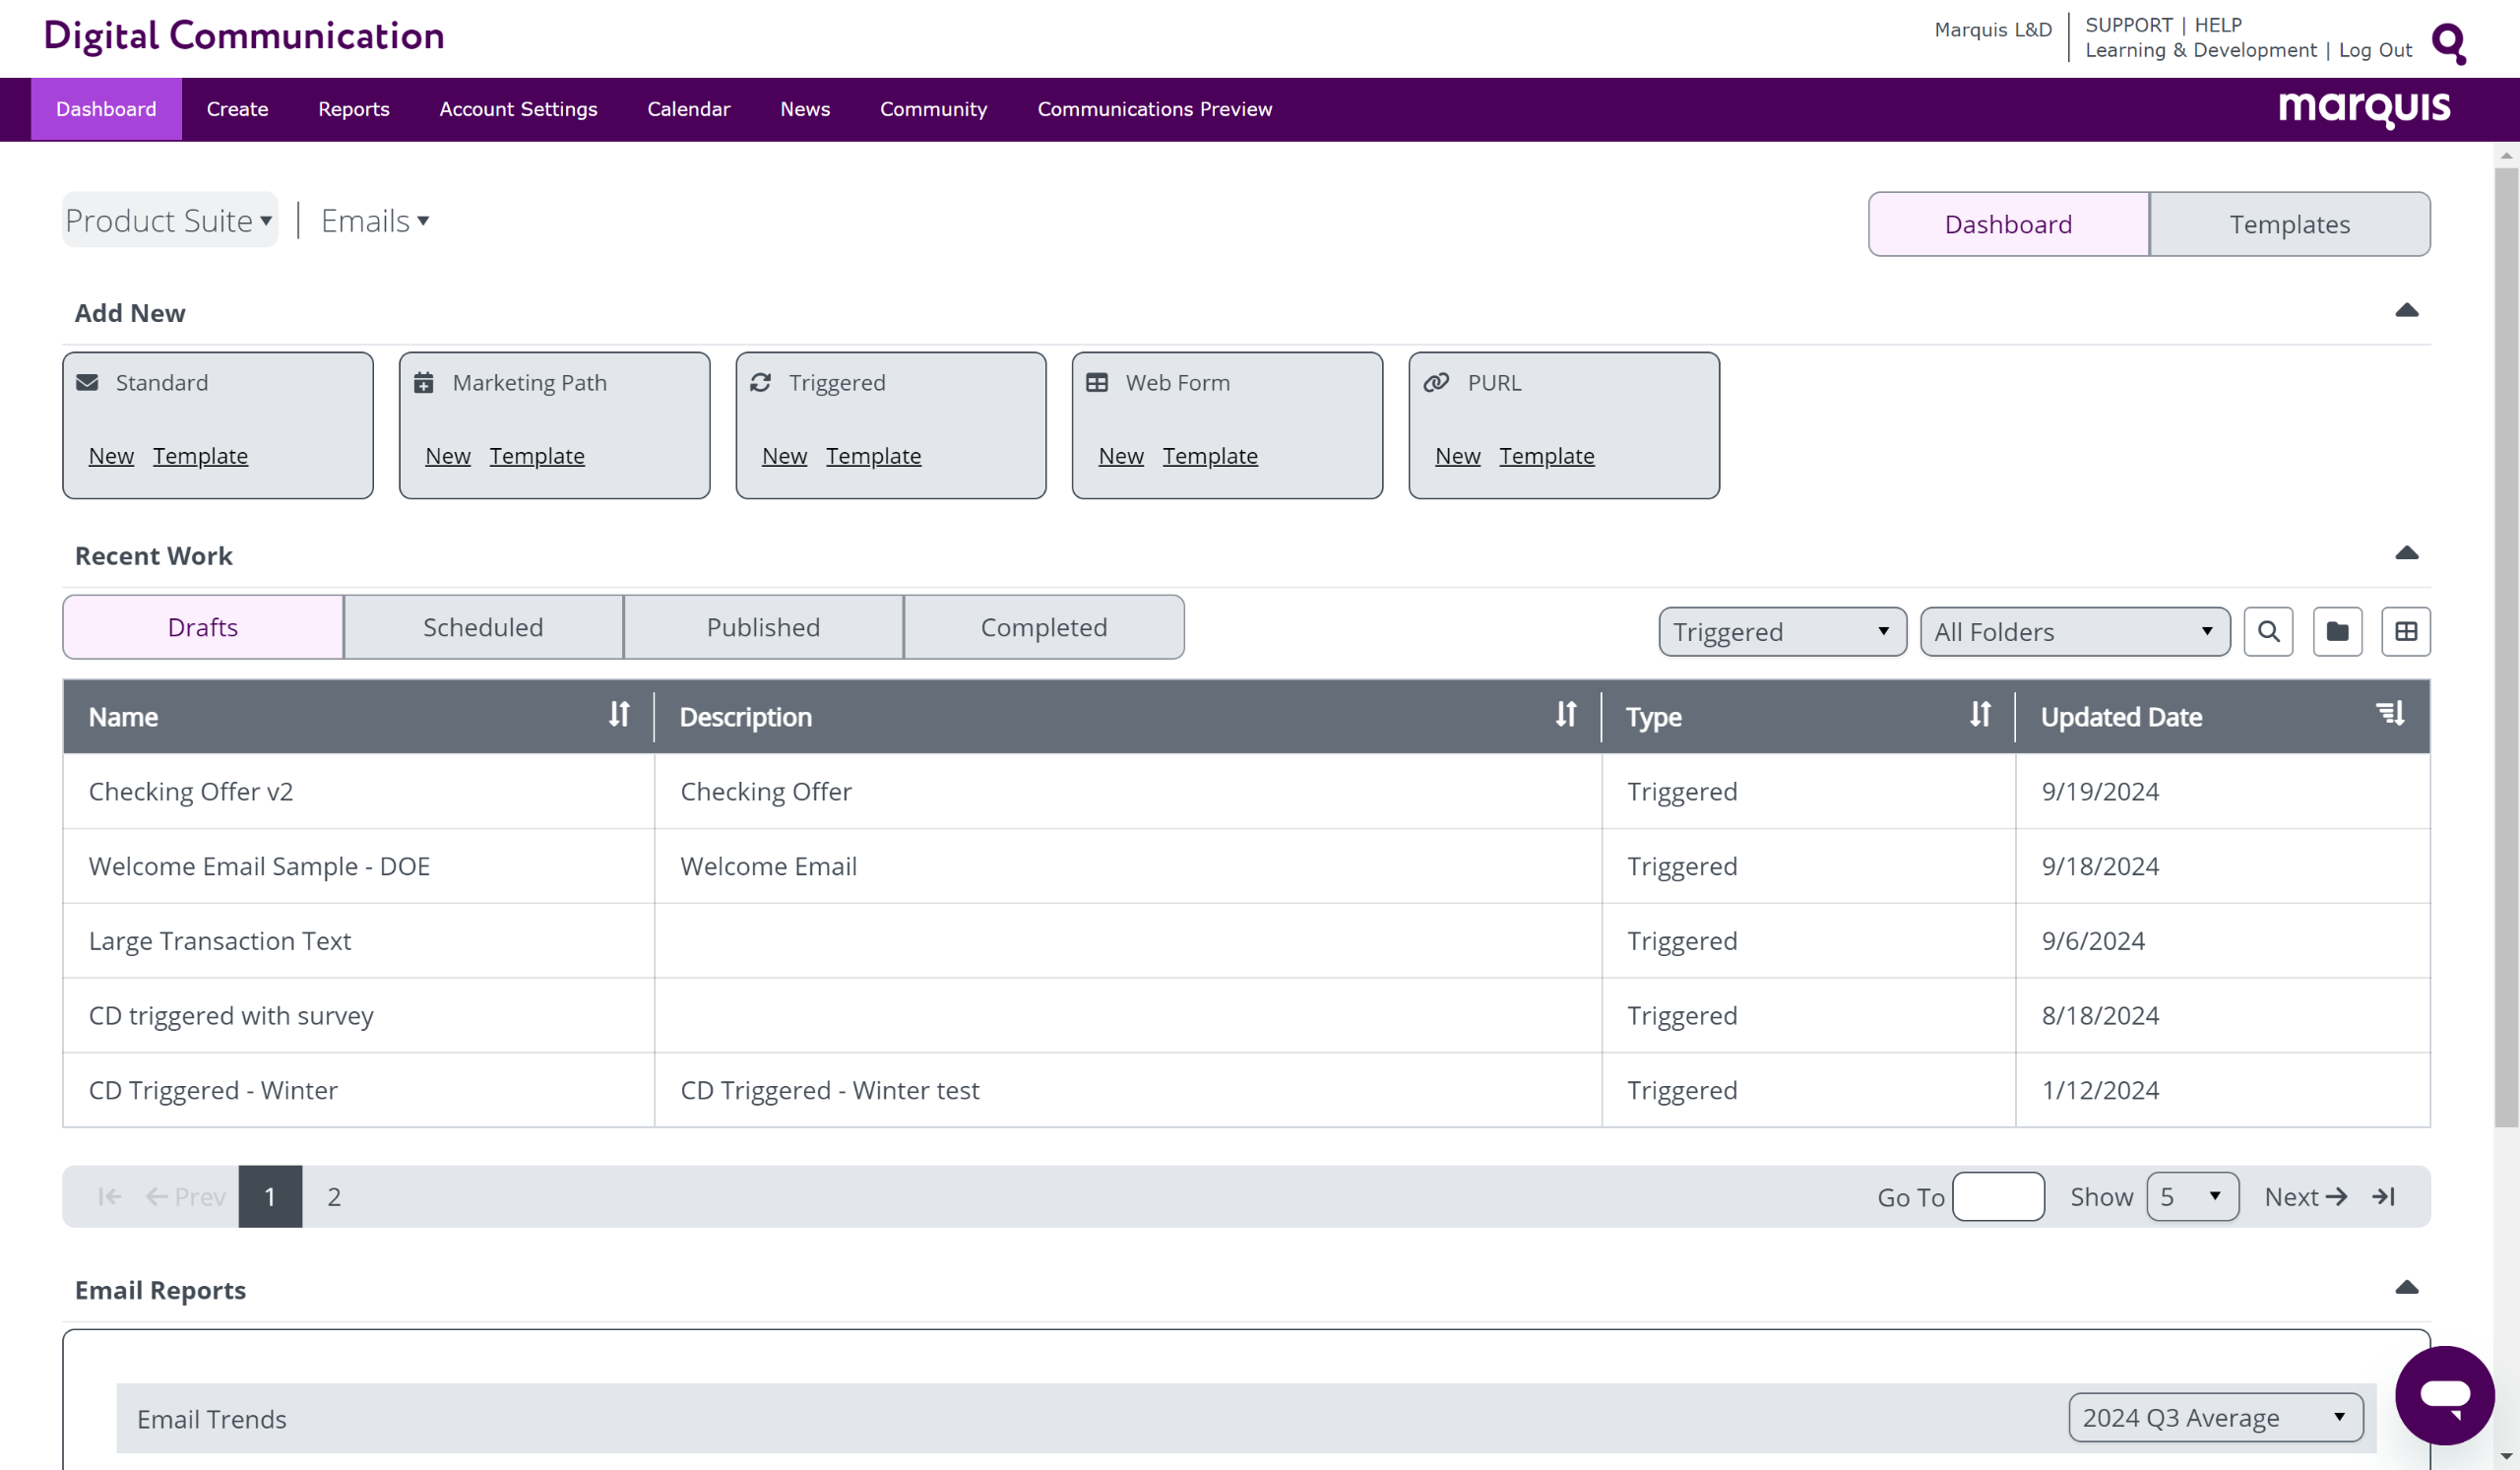Open the Reports menu item

pyautogui.click(x=353, y=109)
